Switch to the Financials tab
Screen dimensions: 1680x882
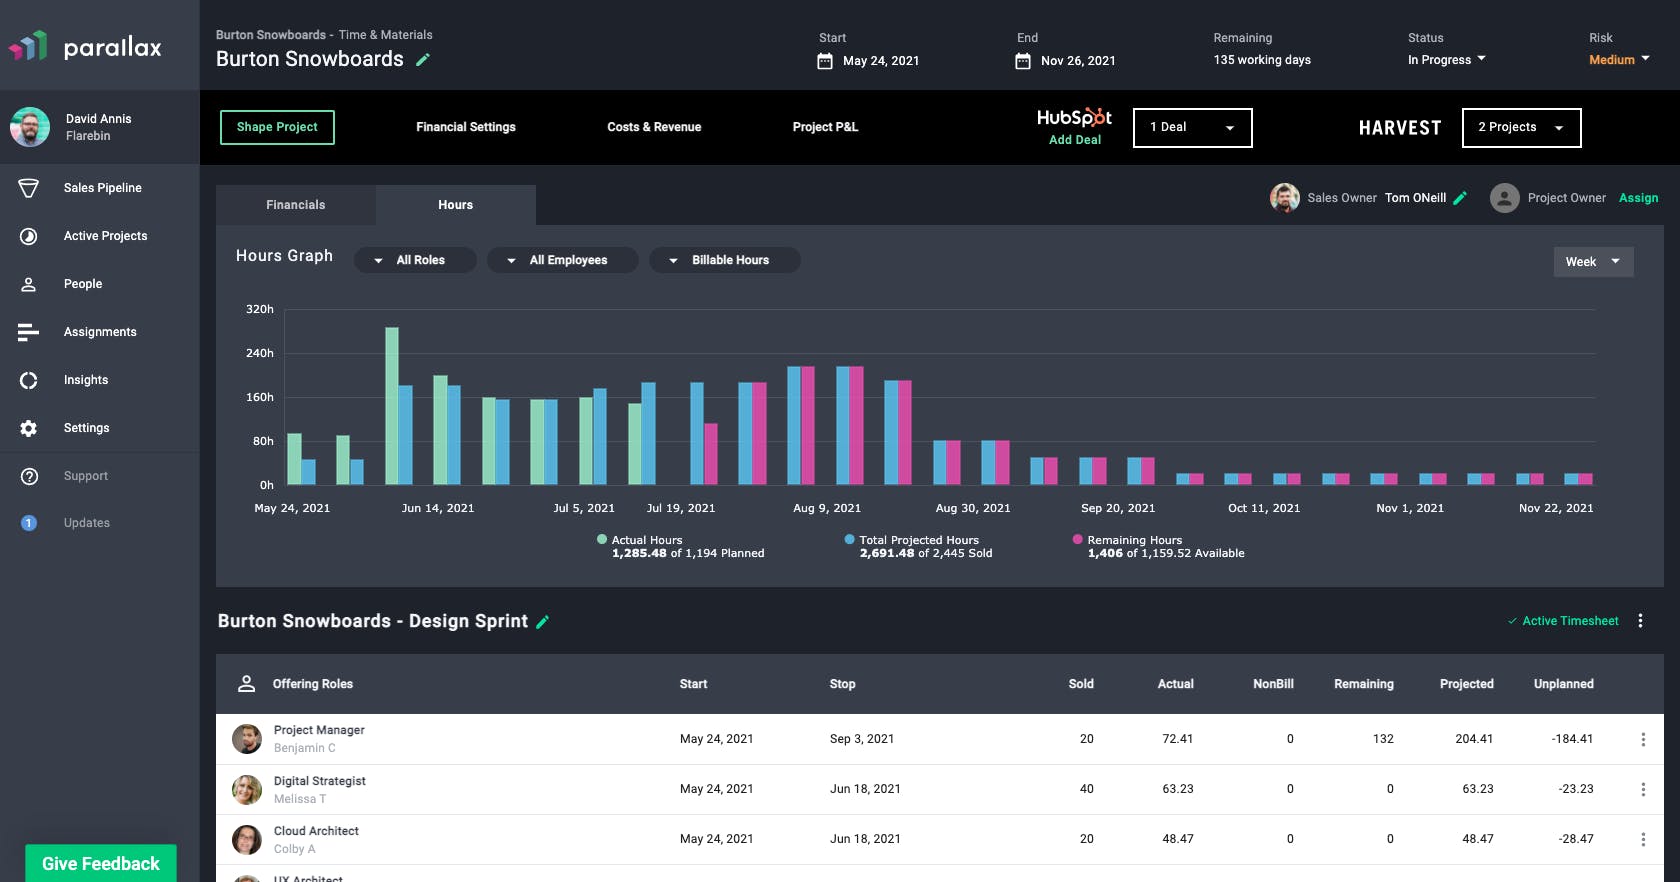296,205
